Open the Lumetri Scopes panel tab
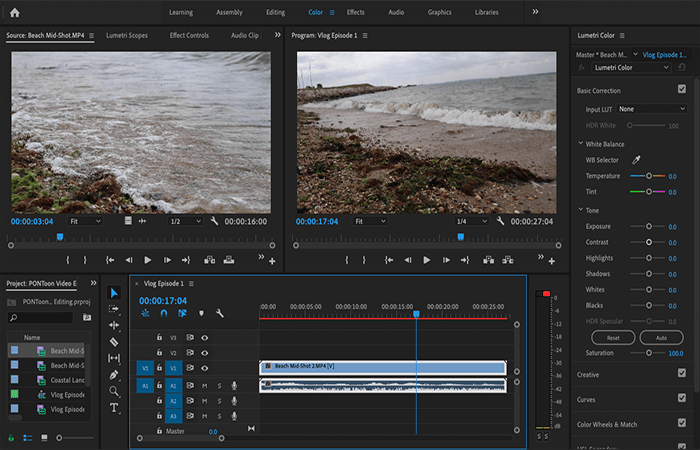700x450 pixels. click(x=127, y=35)
